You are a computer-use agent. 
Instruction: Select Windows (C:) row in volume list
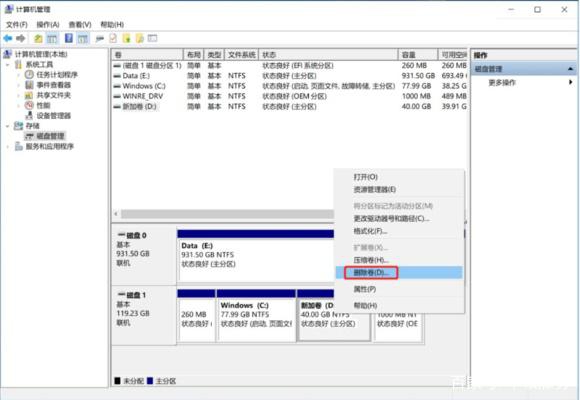click(290, 86)
